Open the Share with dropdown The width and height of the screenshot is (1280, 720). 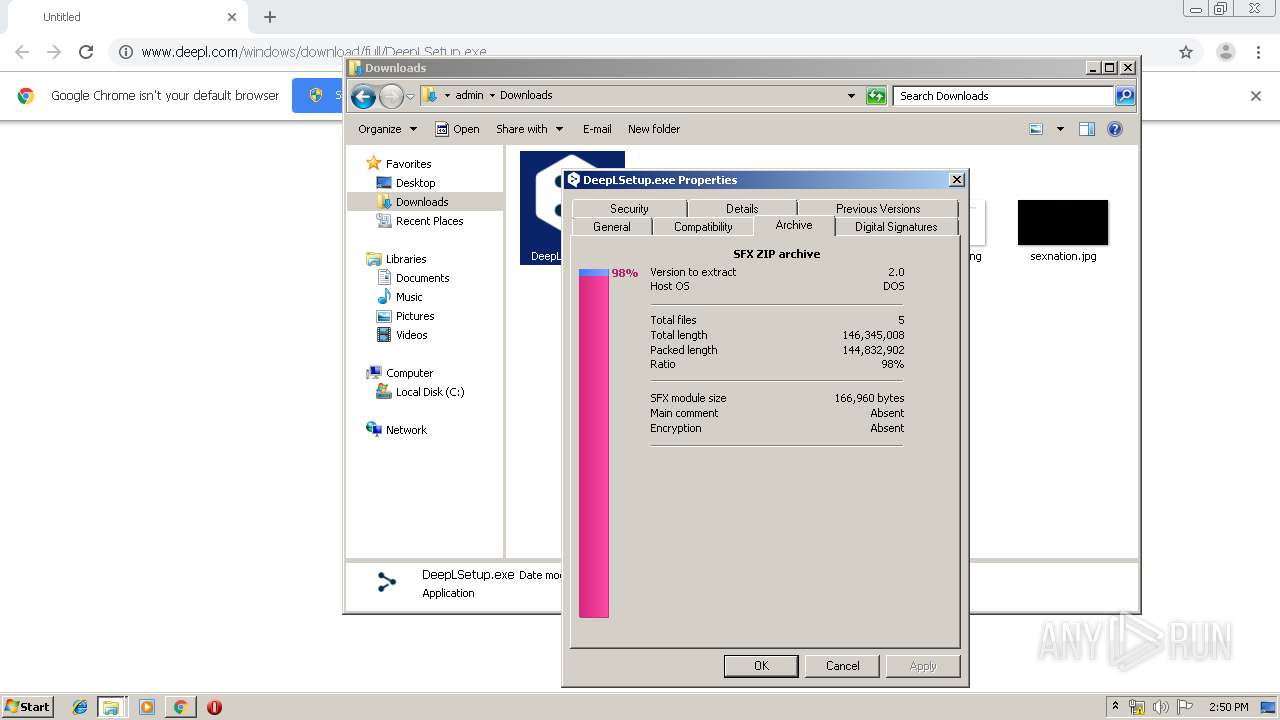point(530,129)
